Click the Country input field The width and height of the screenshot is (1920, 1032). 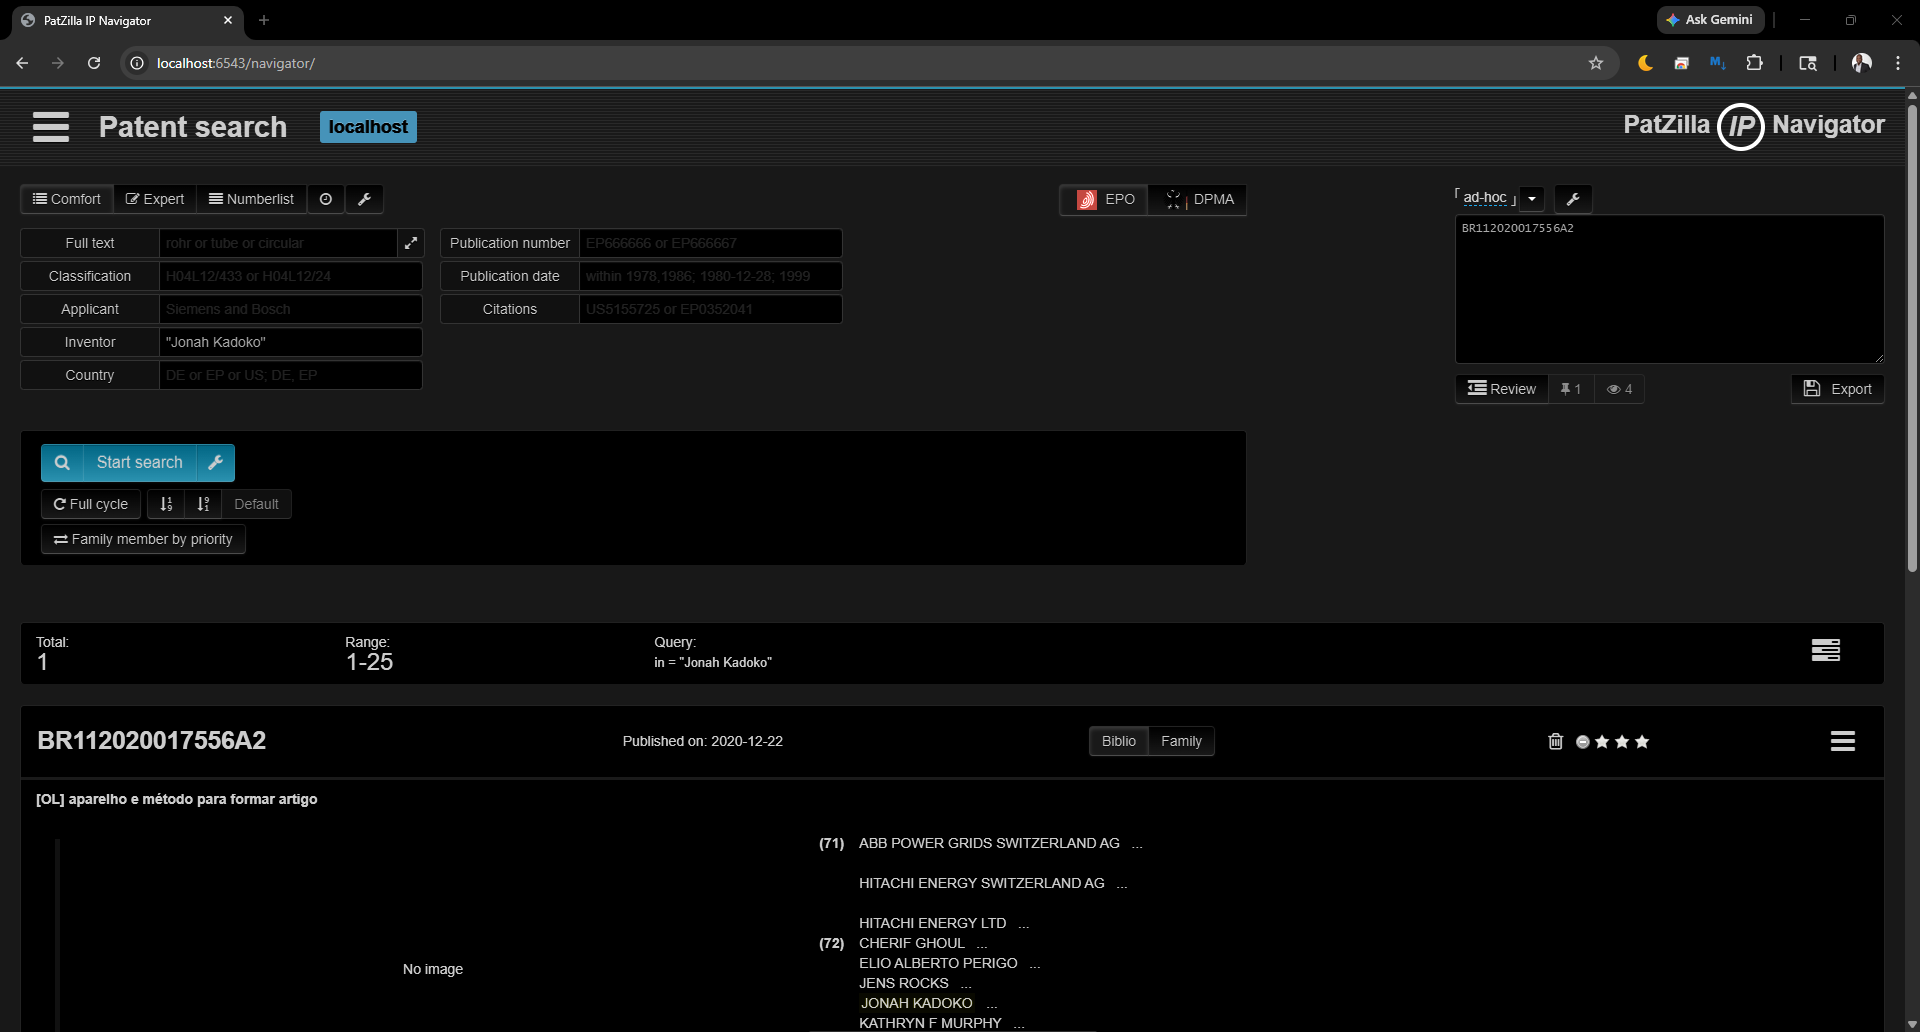tap(290, 375)
